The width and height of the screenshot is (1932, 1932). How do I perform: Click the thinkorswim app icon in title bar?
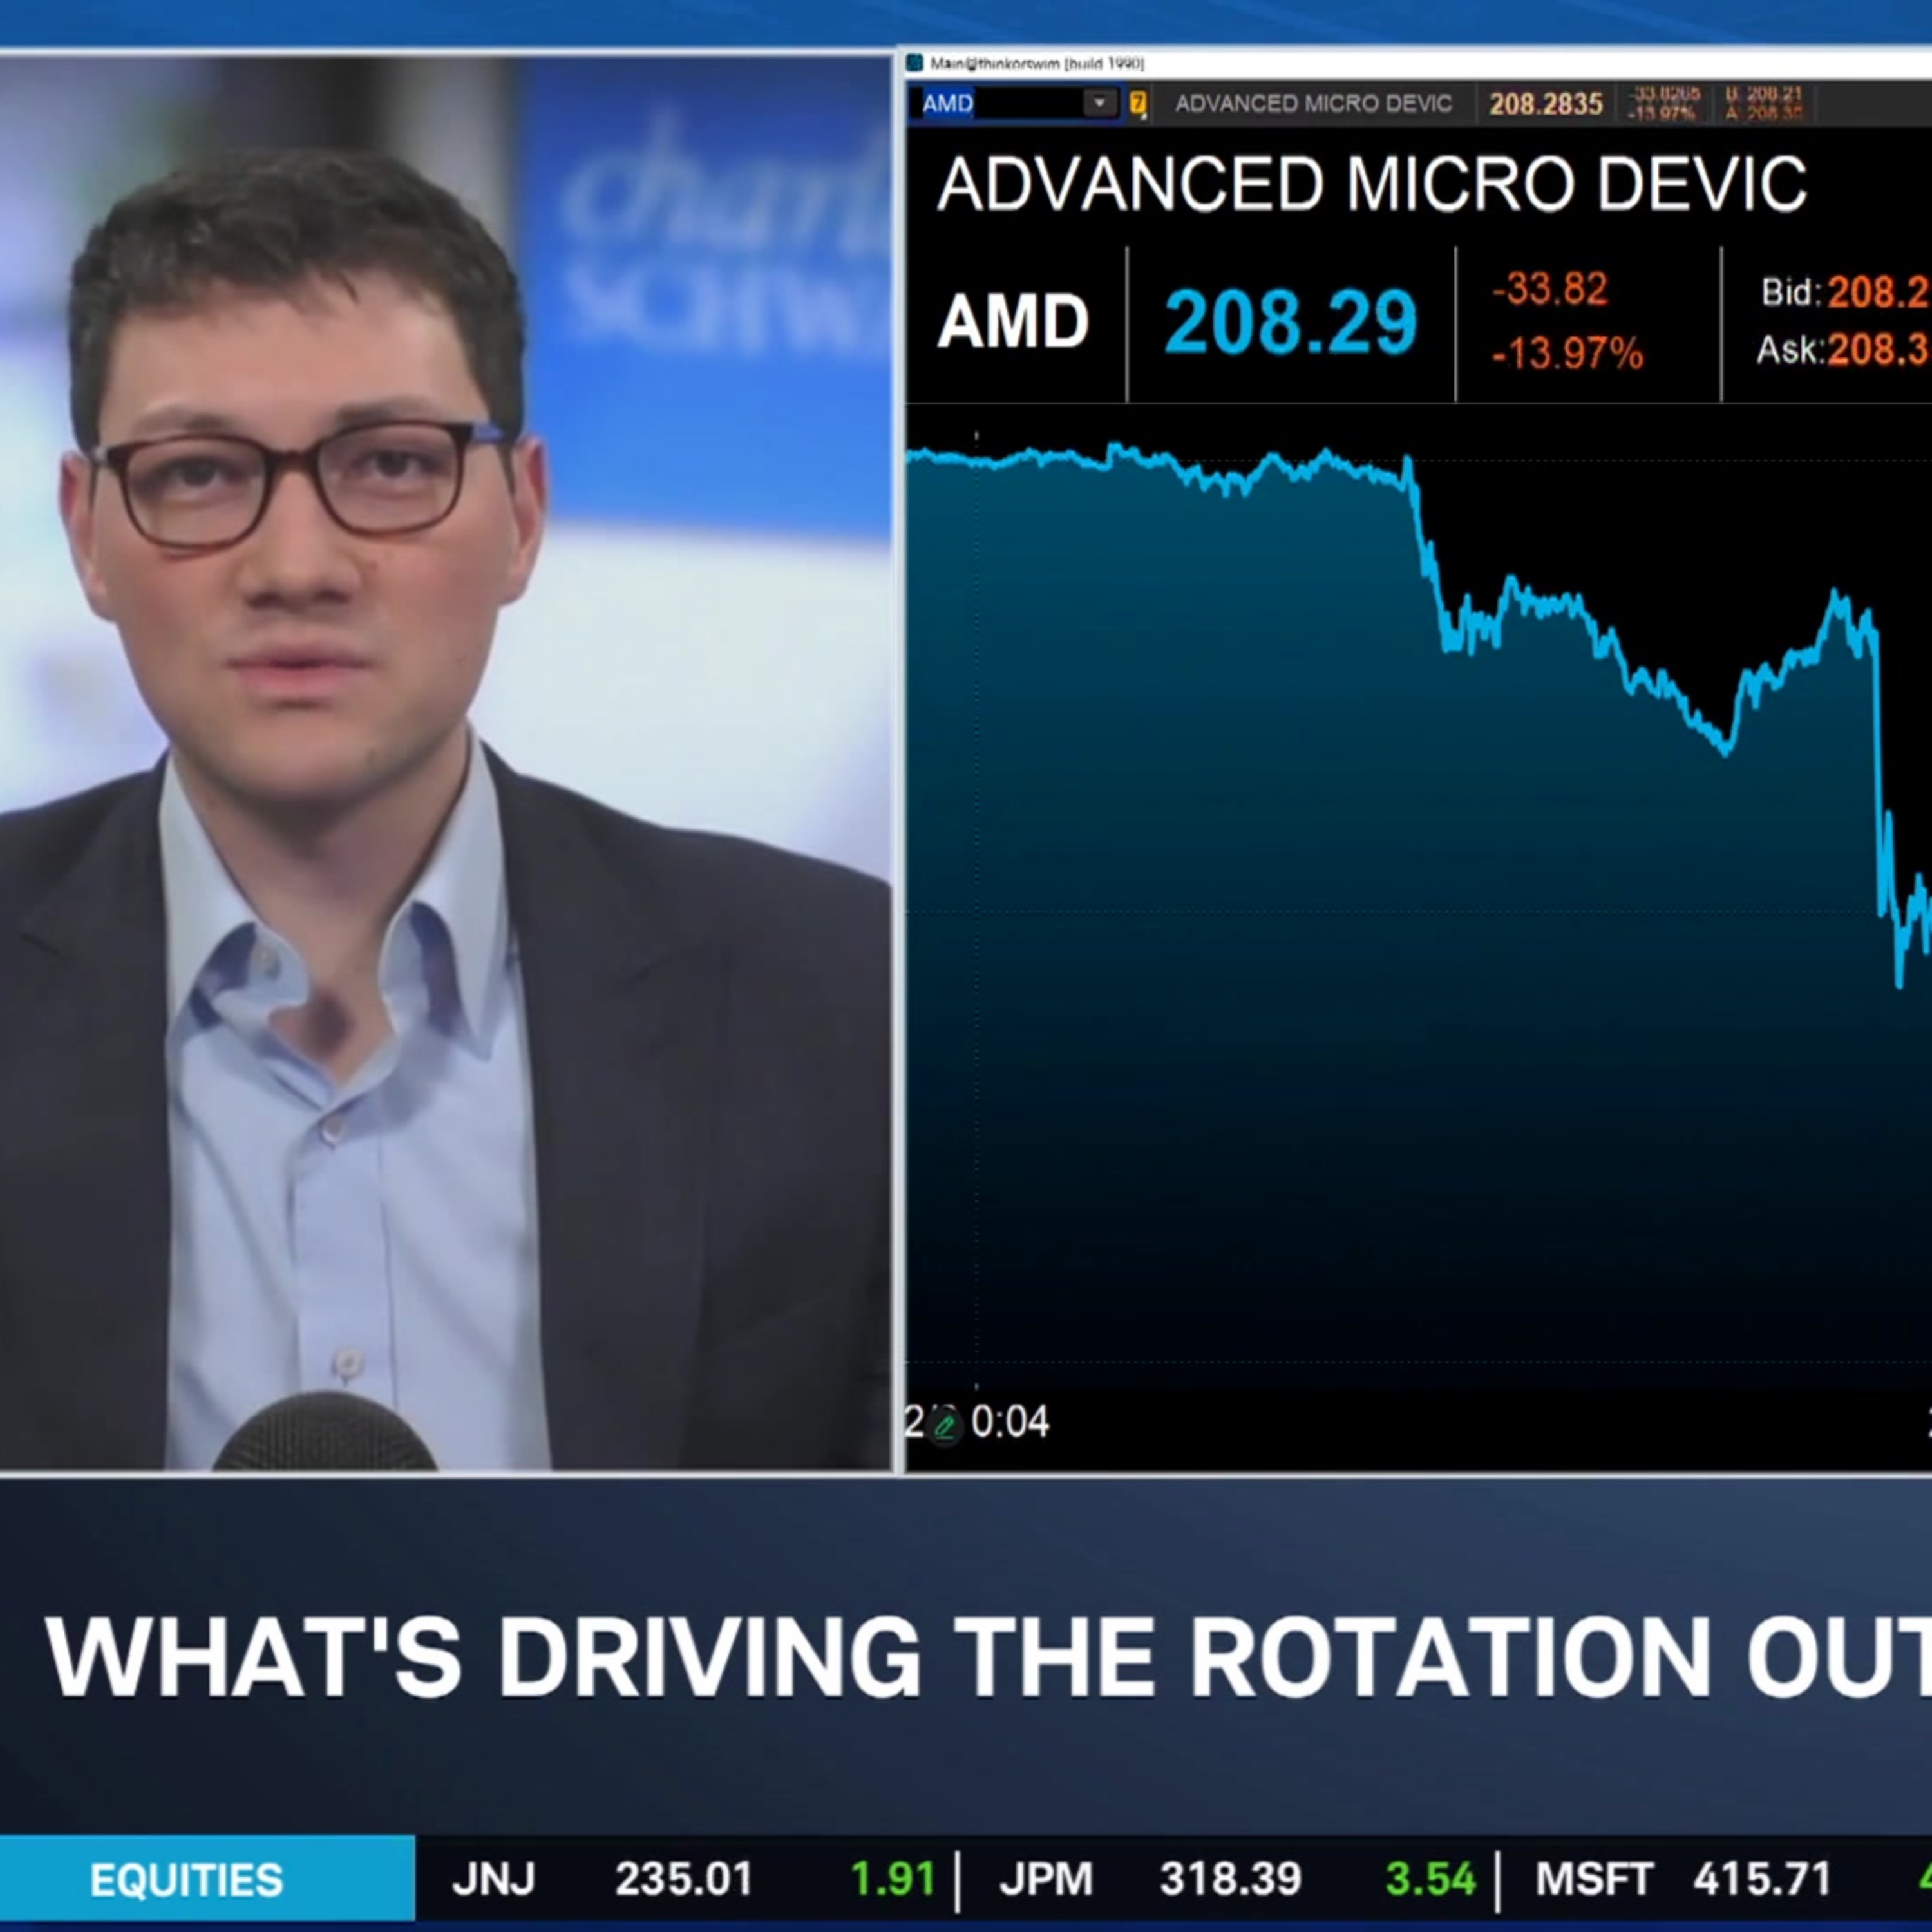click(x=914, y=63)
